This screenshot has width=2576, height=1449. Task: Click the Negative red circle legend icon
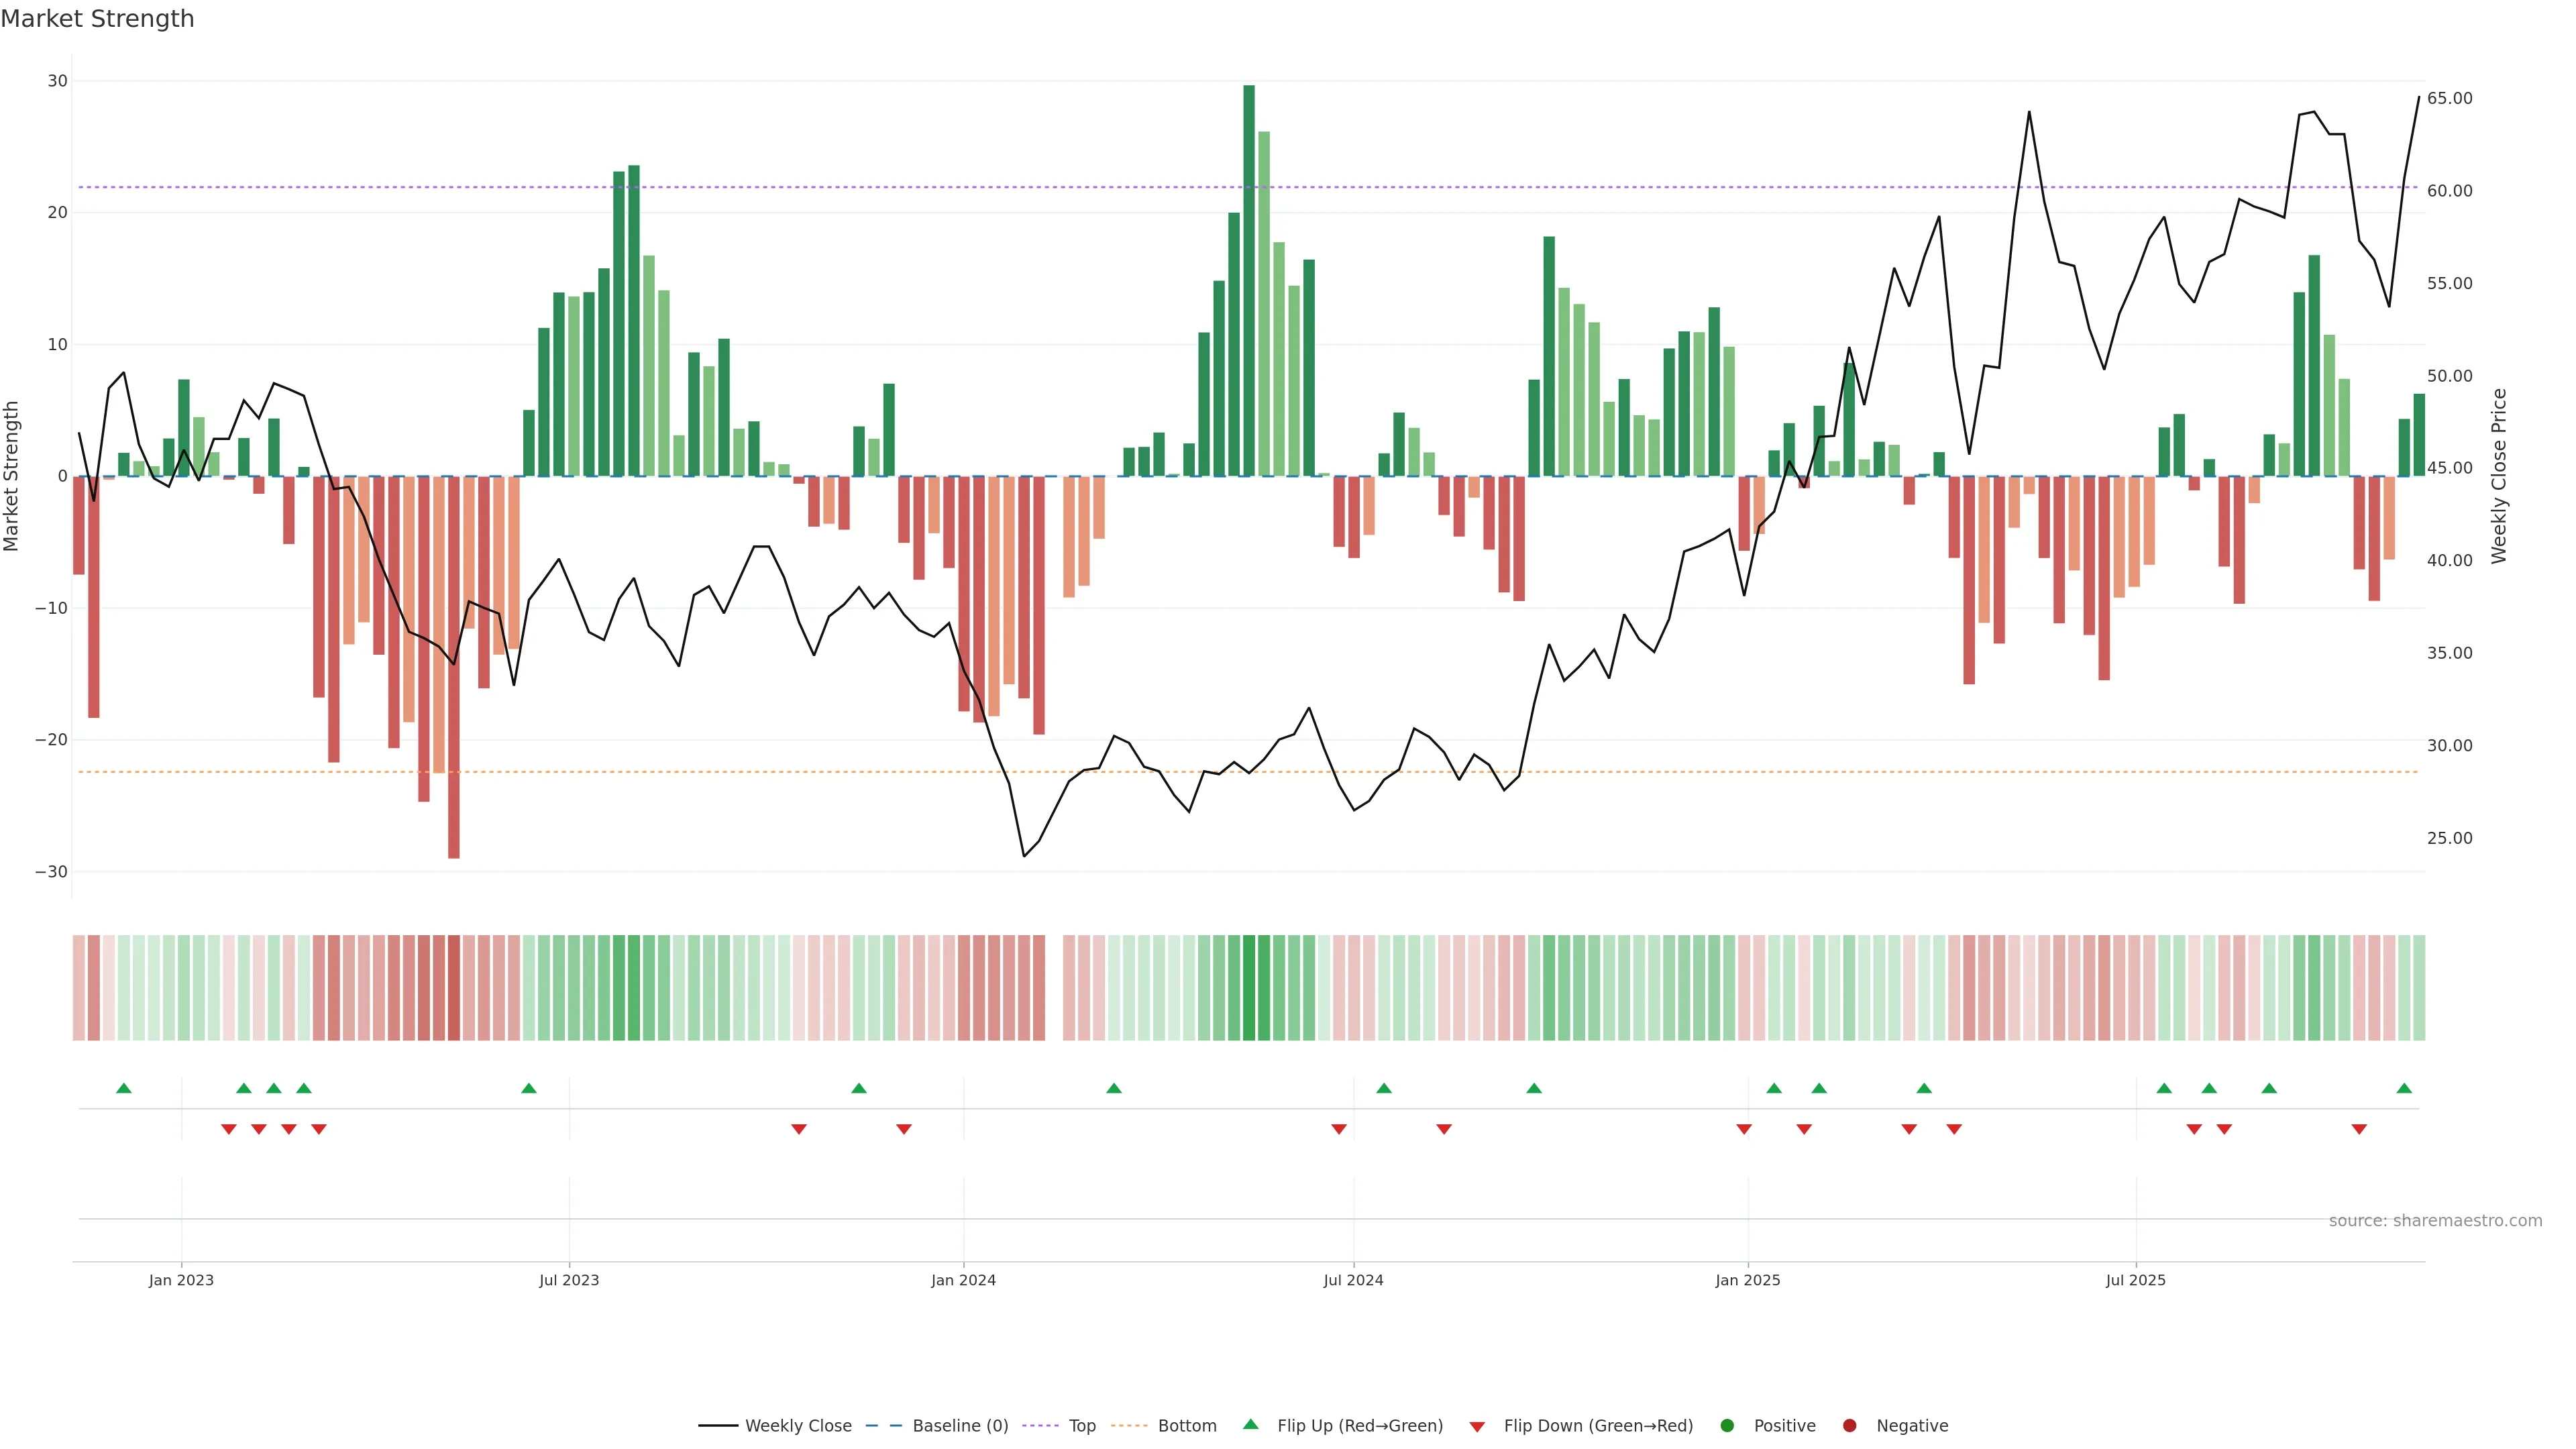pyautogui.click(x=1849, y=1426)
